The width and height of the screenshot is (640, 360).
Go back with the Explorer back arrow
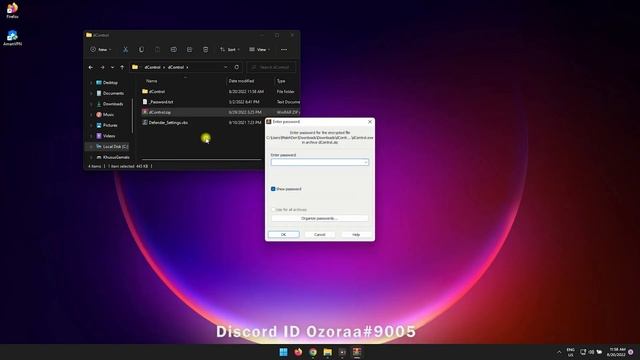[91, 67]
